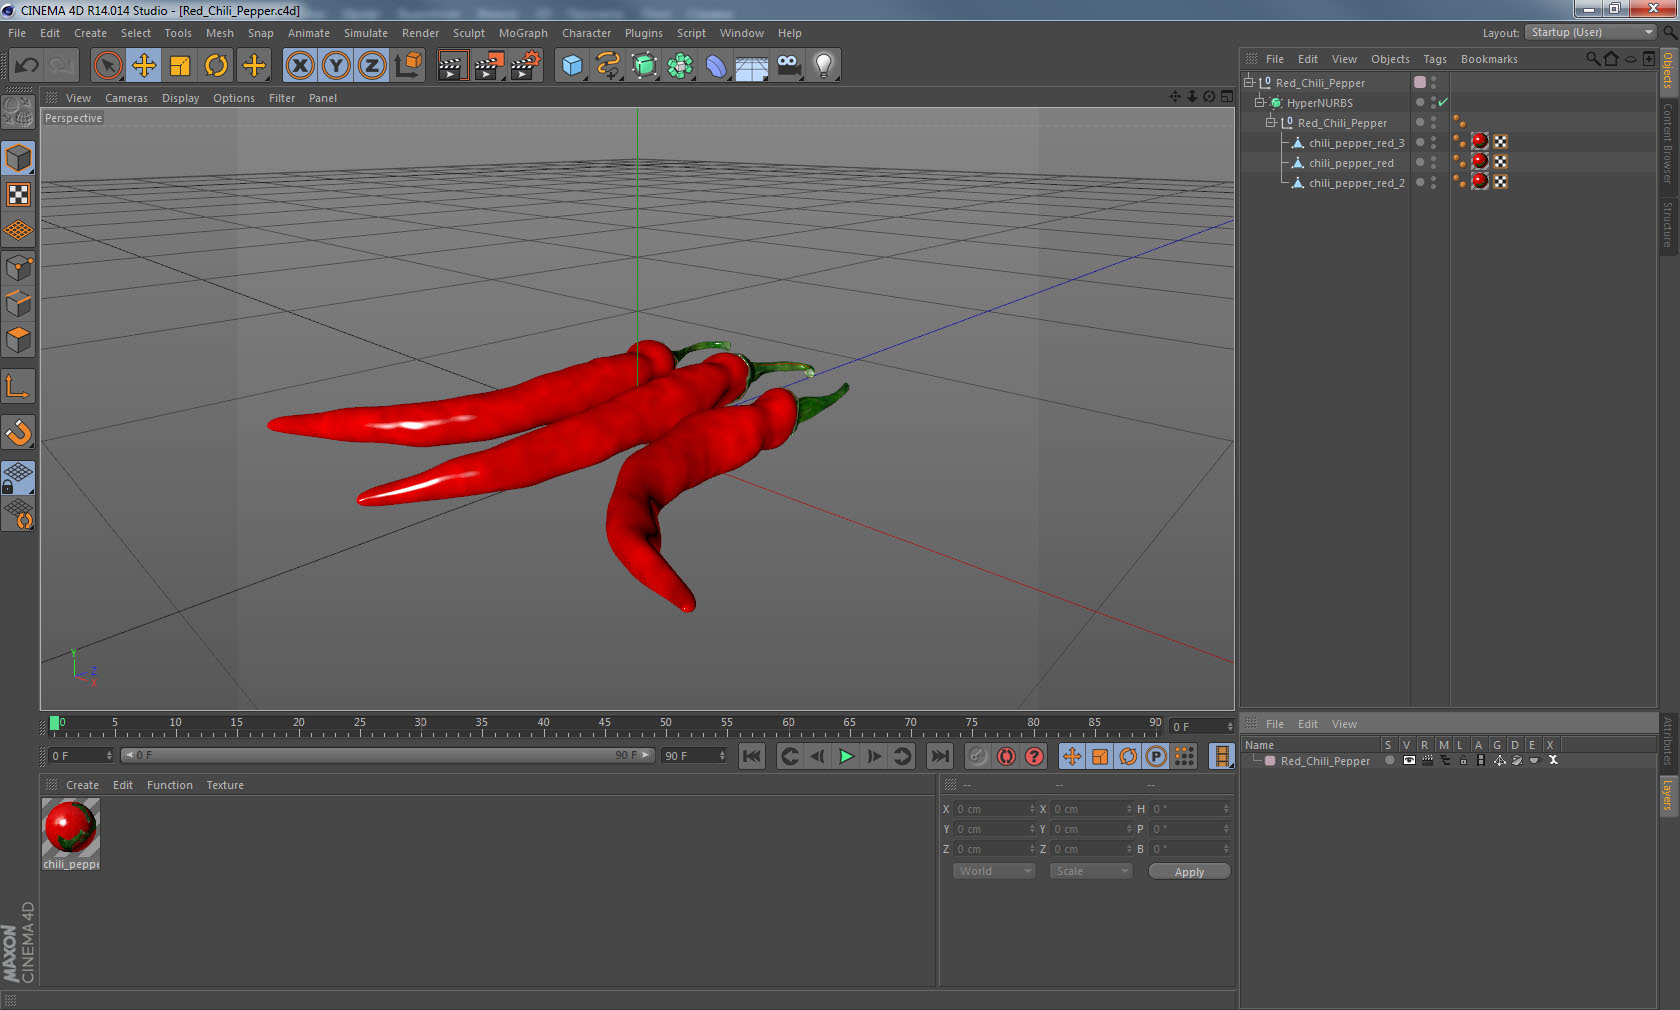Screen dimensions: 1680x1010
Task: Toggle Y axis lock
Action: pyautogui.click(x=336, y=66)
